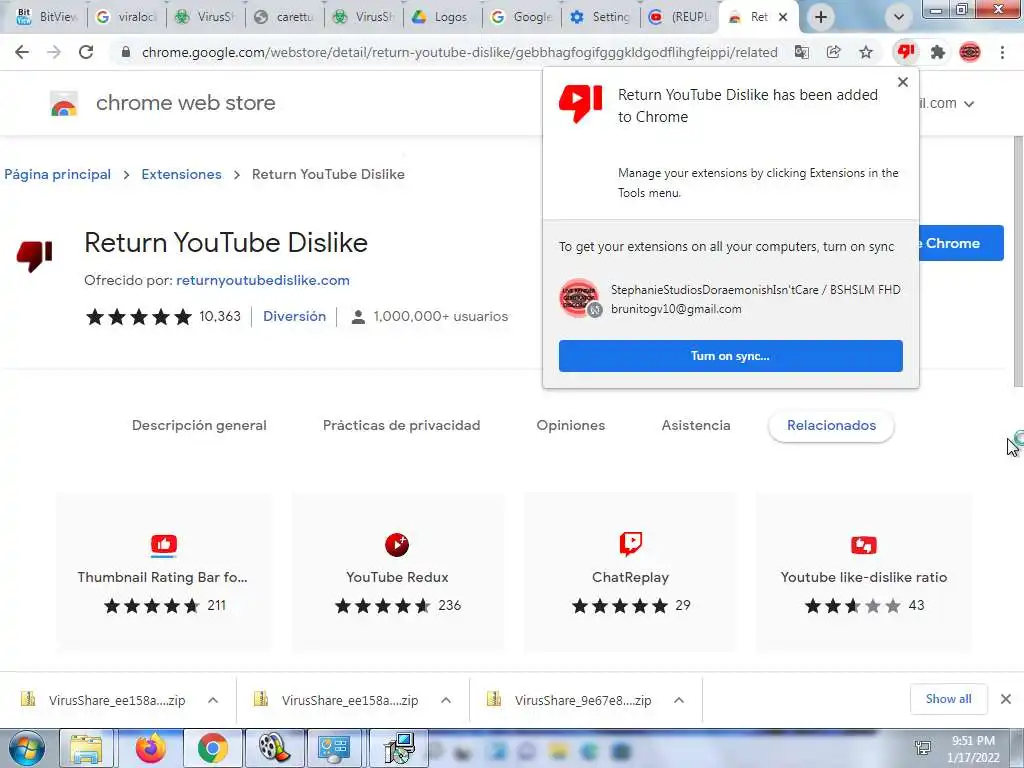Click Show all downloads button

click(948, 699)
